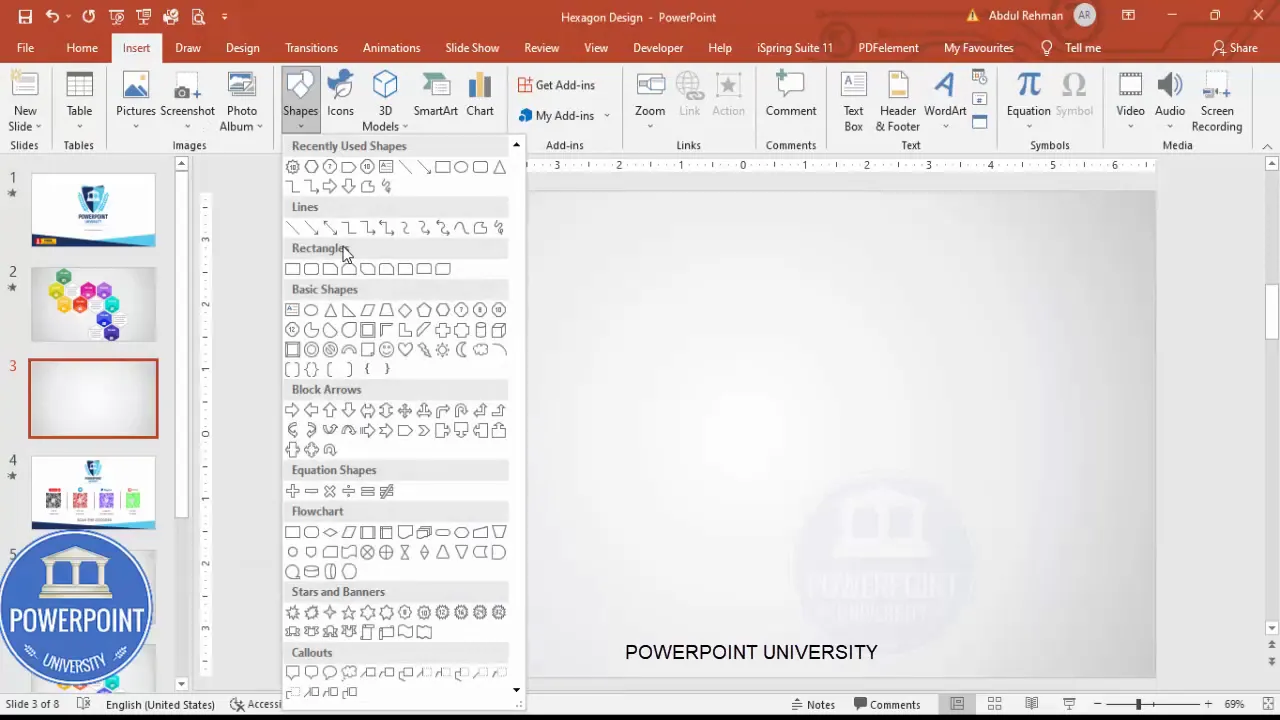This screenshot has height=720, width=1280.
Task: Click the Get Add-ins button
Action: pos(556,85)
